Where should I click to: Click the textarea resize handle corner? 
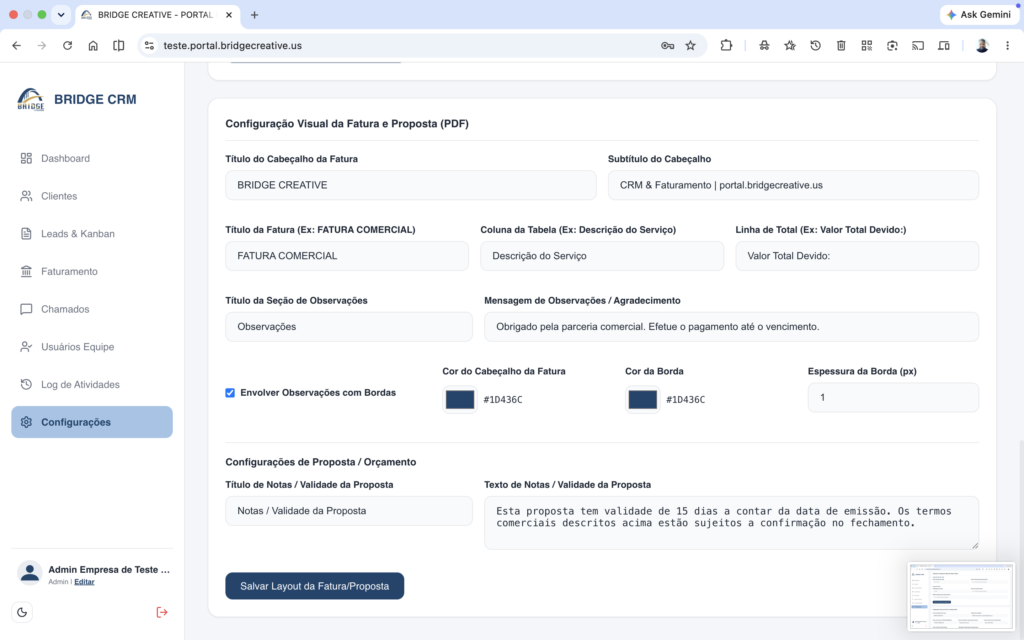[x=975, y=545]
